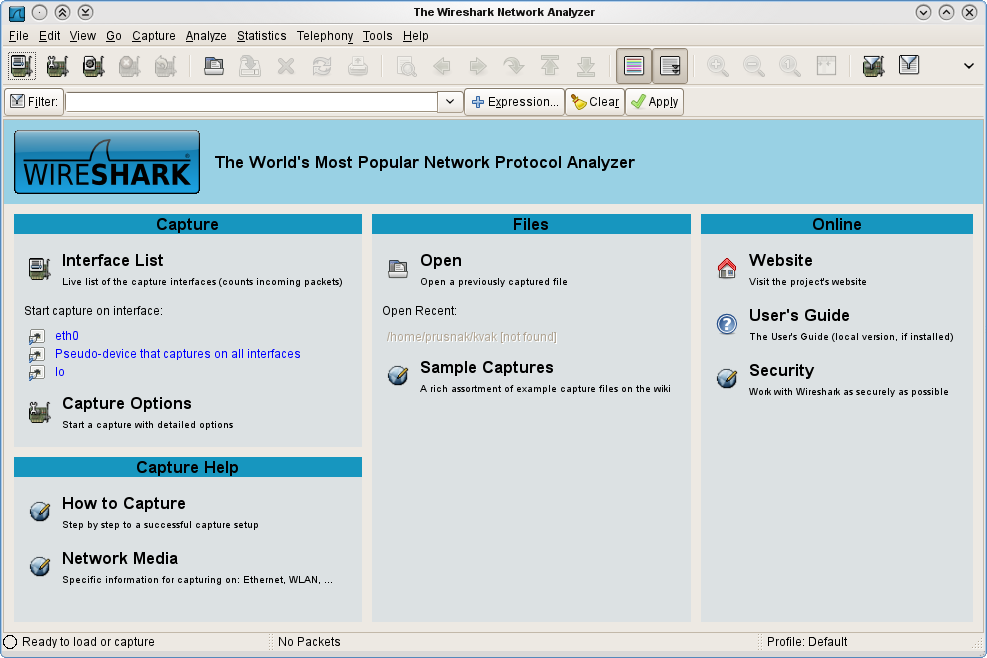Click Profile: Default in status bar

(807, 642)
